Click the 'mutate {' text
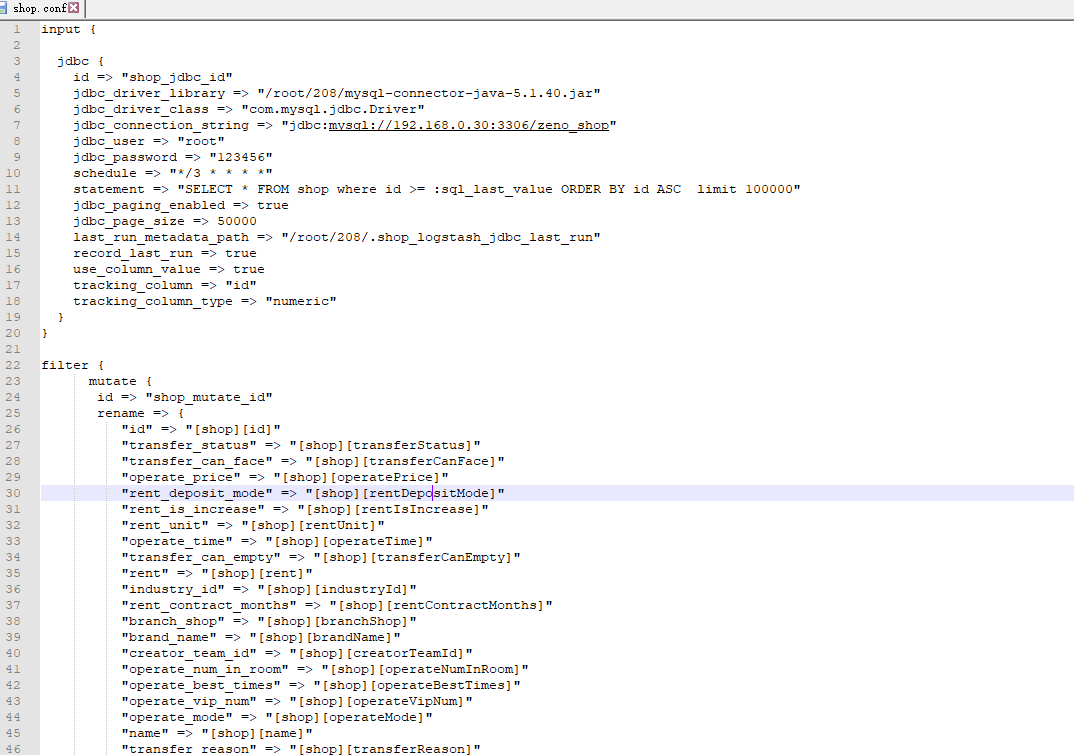The width and height of the screenshot is (1074, 755). (121, 381)
